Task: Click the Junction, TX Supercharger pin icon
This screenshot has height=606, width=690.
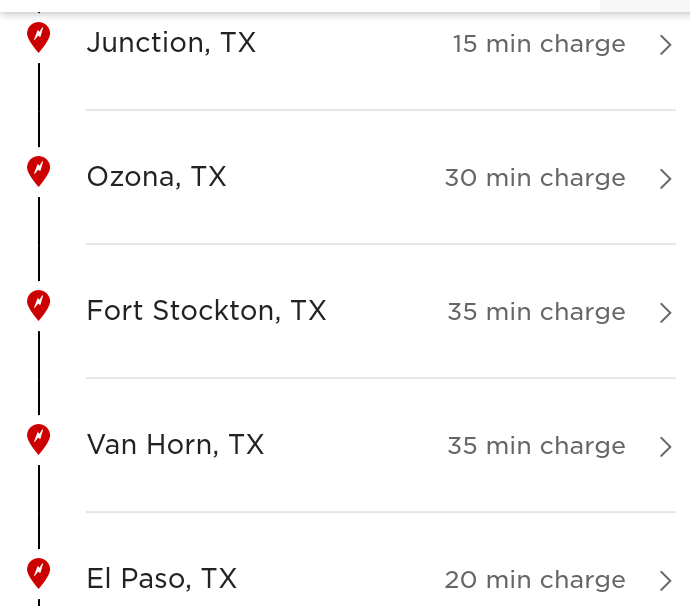Action: tap(38, 37)
